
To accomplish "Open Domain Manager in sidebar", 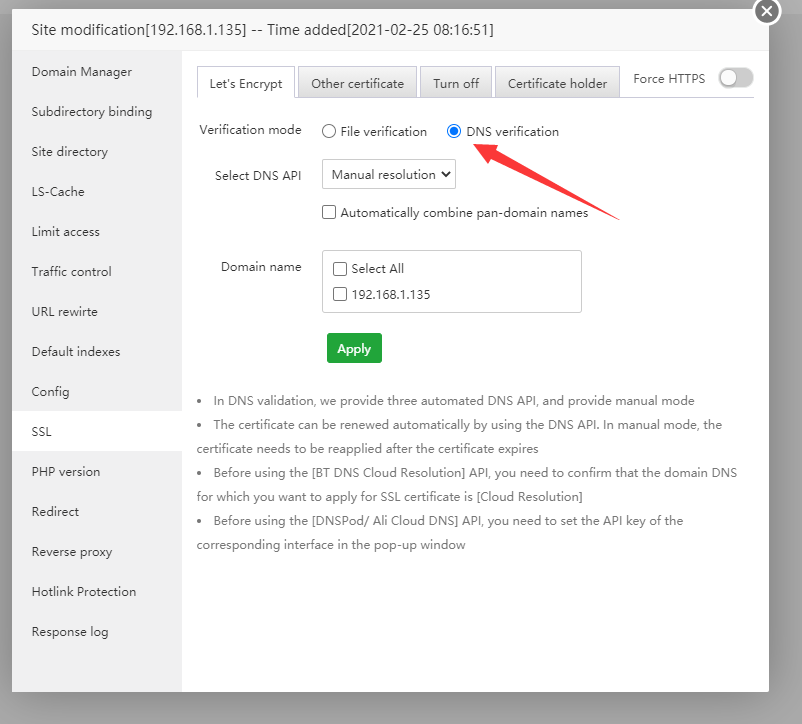I will (x=97, y=72).
